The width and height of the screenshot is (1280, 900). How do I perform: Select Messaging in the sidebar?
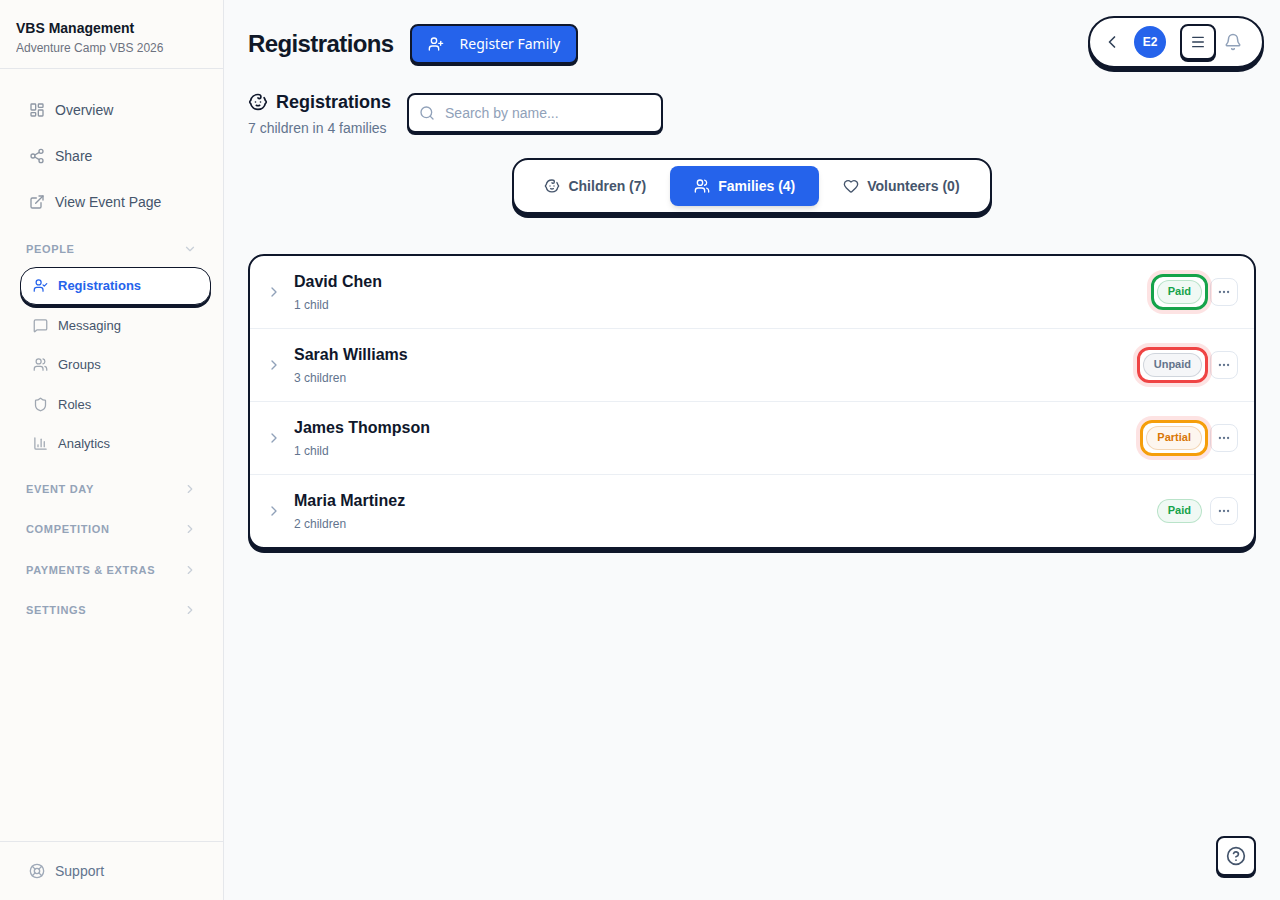point(90,325)
